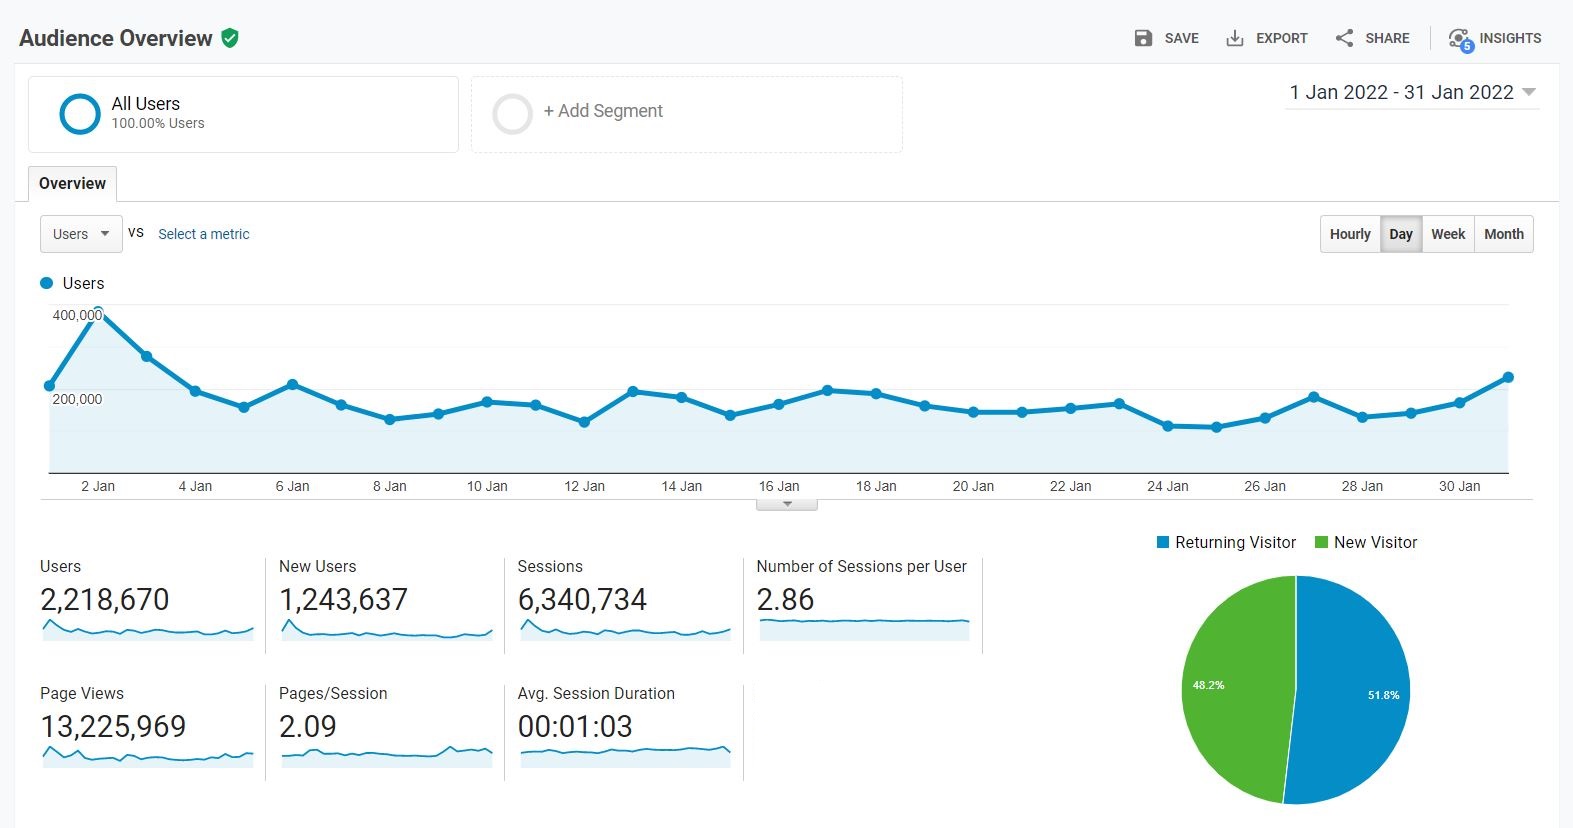Click the Add Segment button

(603, 111)
